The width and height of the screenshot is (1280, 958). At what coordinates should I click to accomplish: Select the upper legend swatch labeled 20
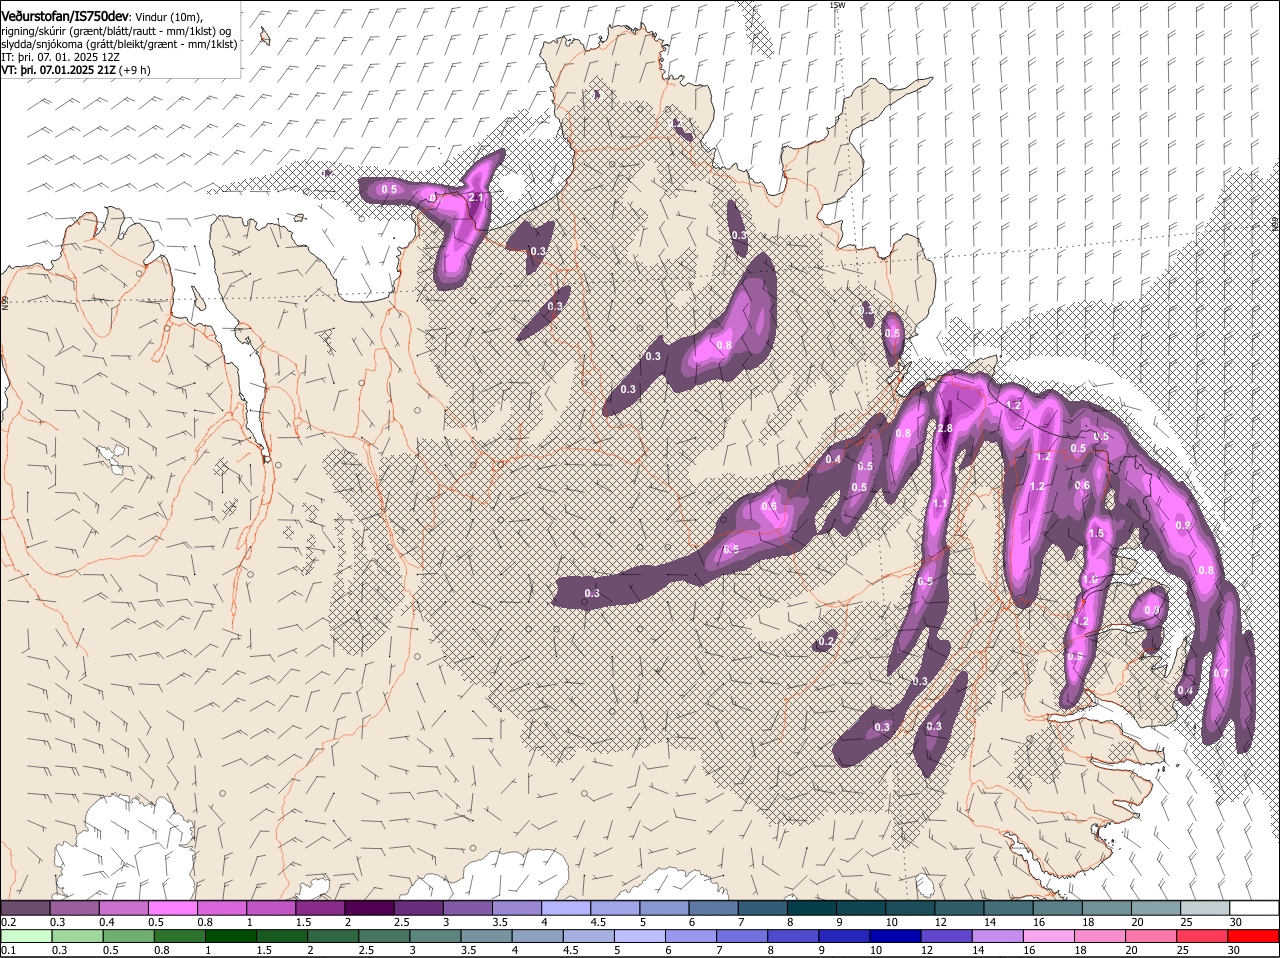1155,907
